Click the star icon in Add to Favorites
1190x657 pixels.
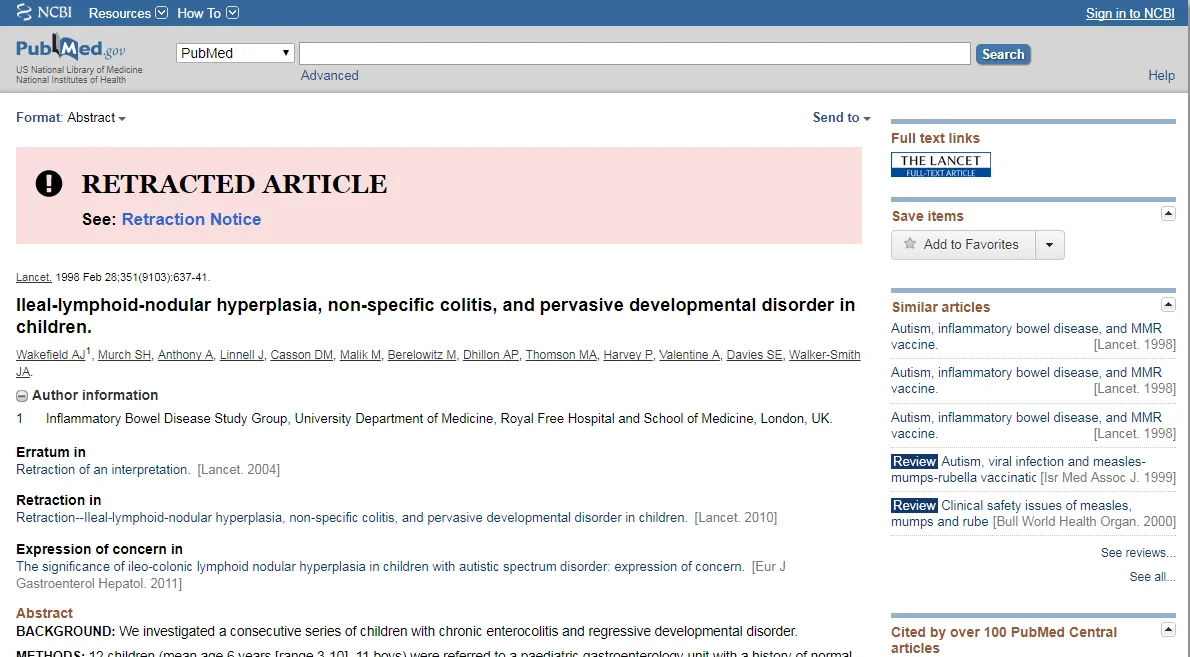[x=909, y=244]
